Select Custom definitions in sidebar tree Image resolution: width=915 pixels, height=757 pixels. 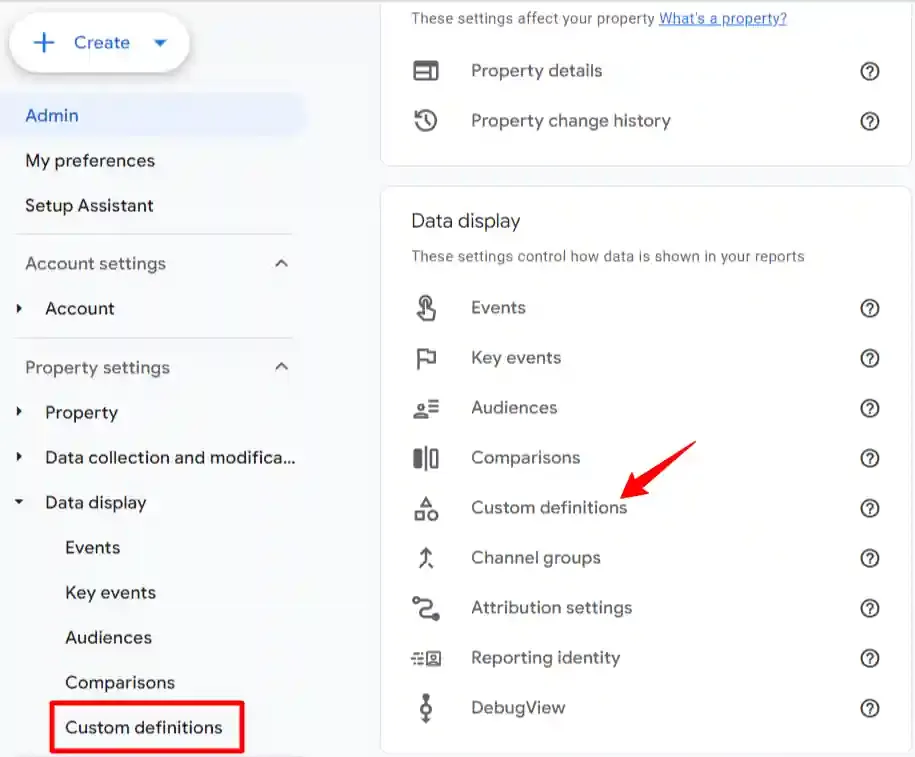pos(144,727)
